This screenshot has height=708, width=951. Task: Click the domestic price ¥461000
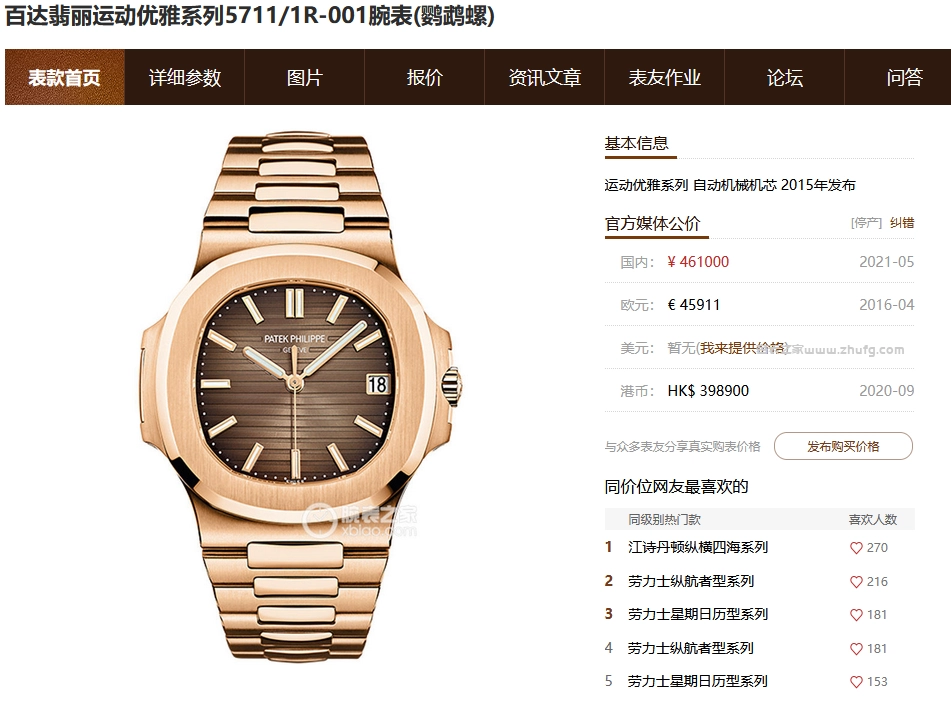pos(698,262)
